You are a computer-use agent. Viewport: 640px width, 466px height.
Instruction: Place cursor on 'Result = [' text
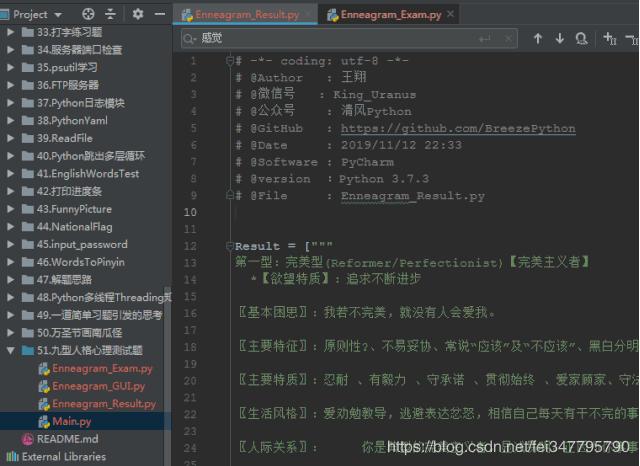click(x=273, y=246)
